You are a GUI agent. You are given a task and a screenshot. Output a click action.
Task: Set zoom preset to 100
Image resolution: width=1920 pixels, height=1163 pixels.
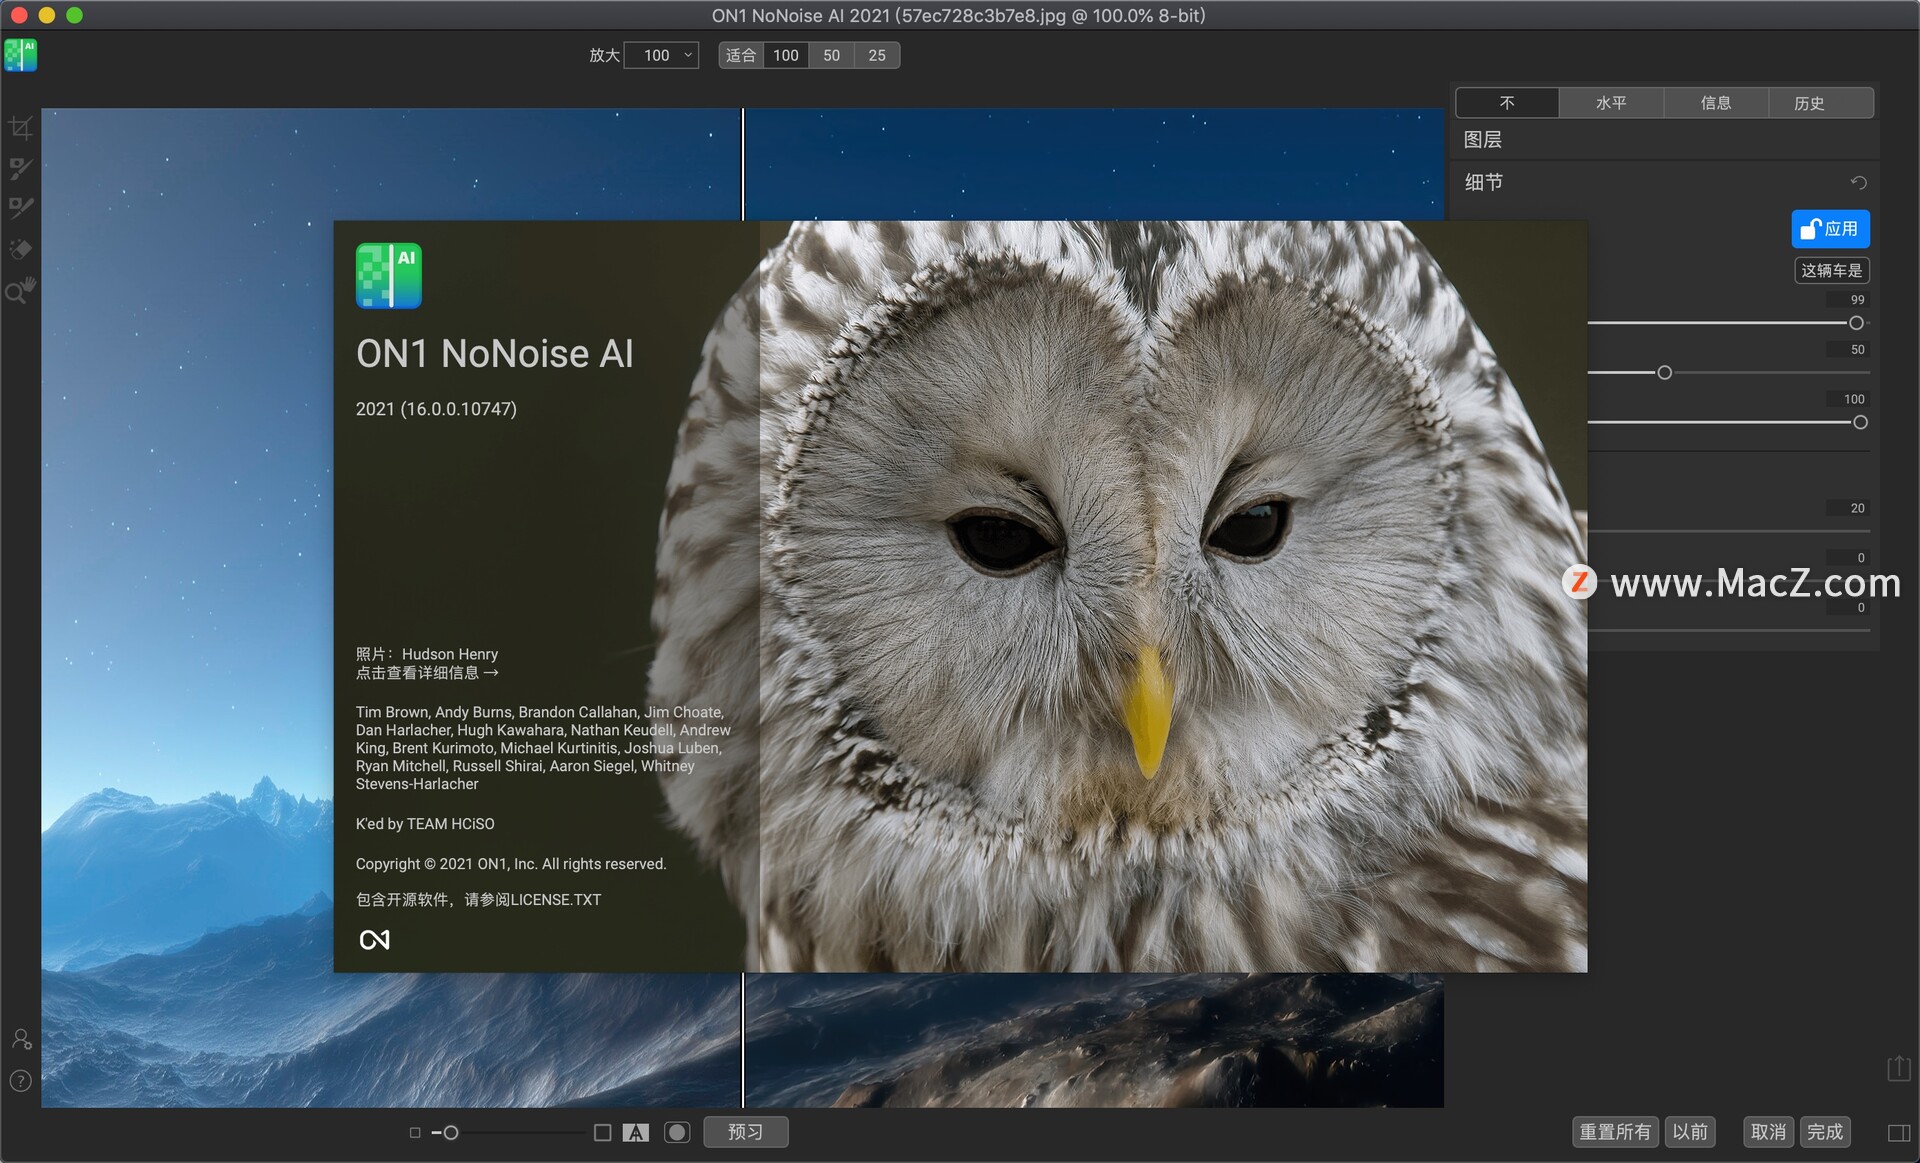click(786, 55)
